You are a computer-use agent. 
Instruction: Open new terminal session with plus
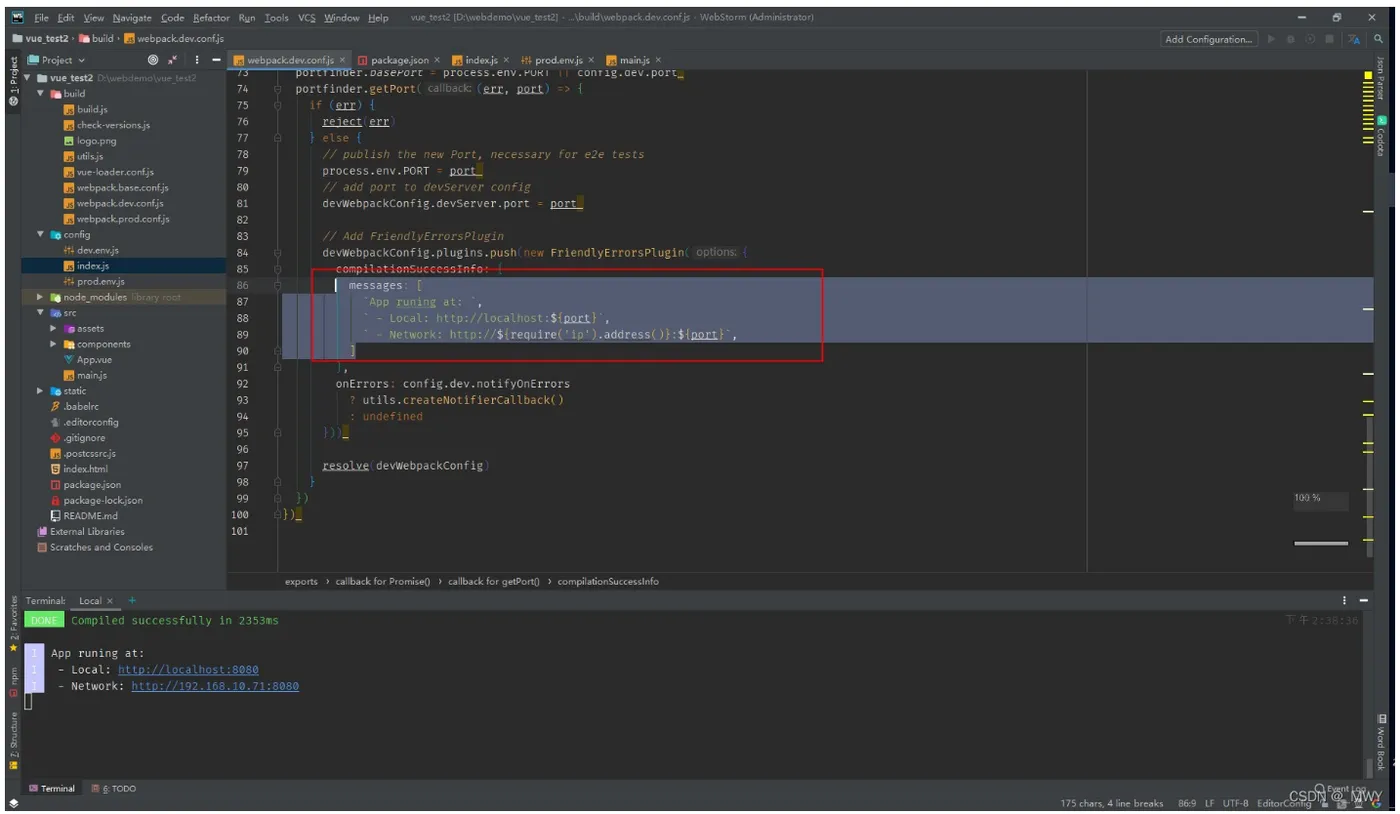[132, 600]
